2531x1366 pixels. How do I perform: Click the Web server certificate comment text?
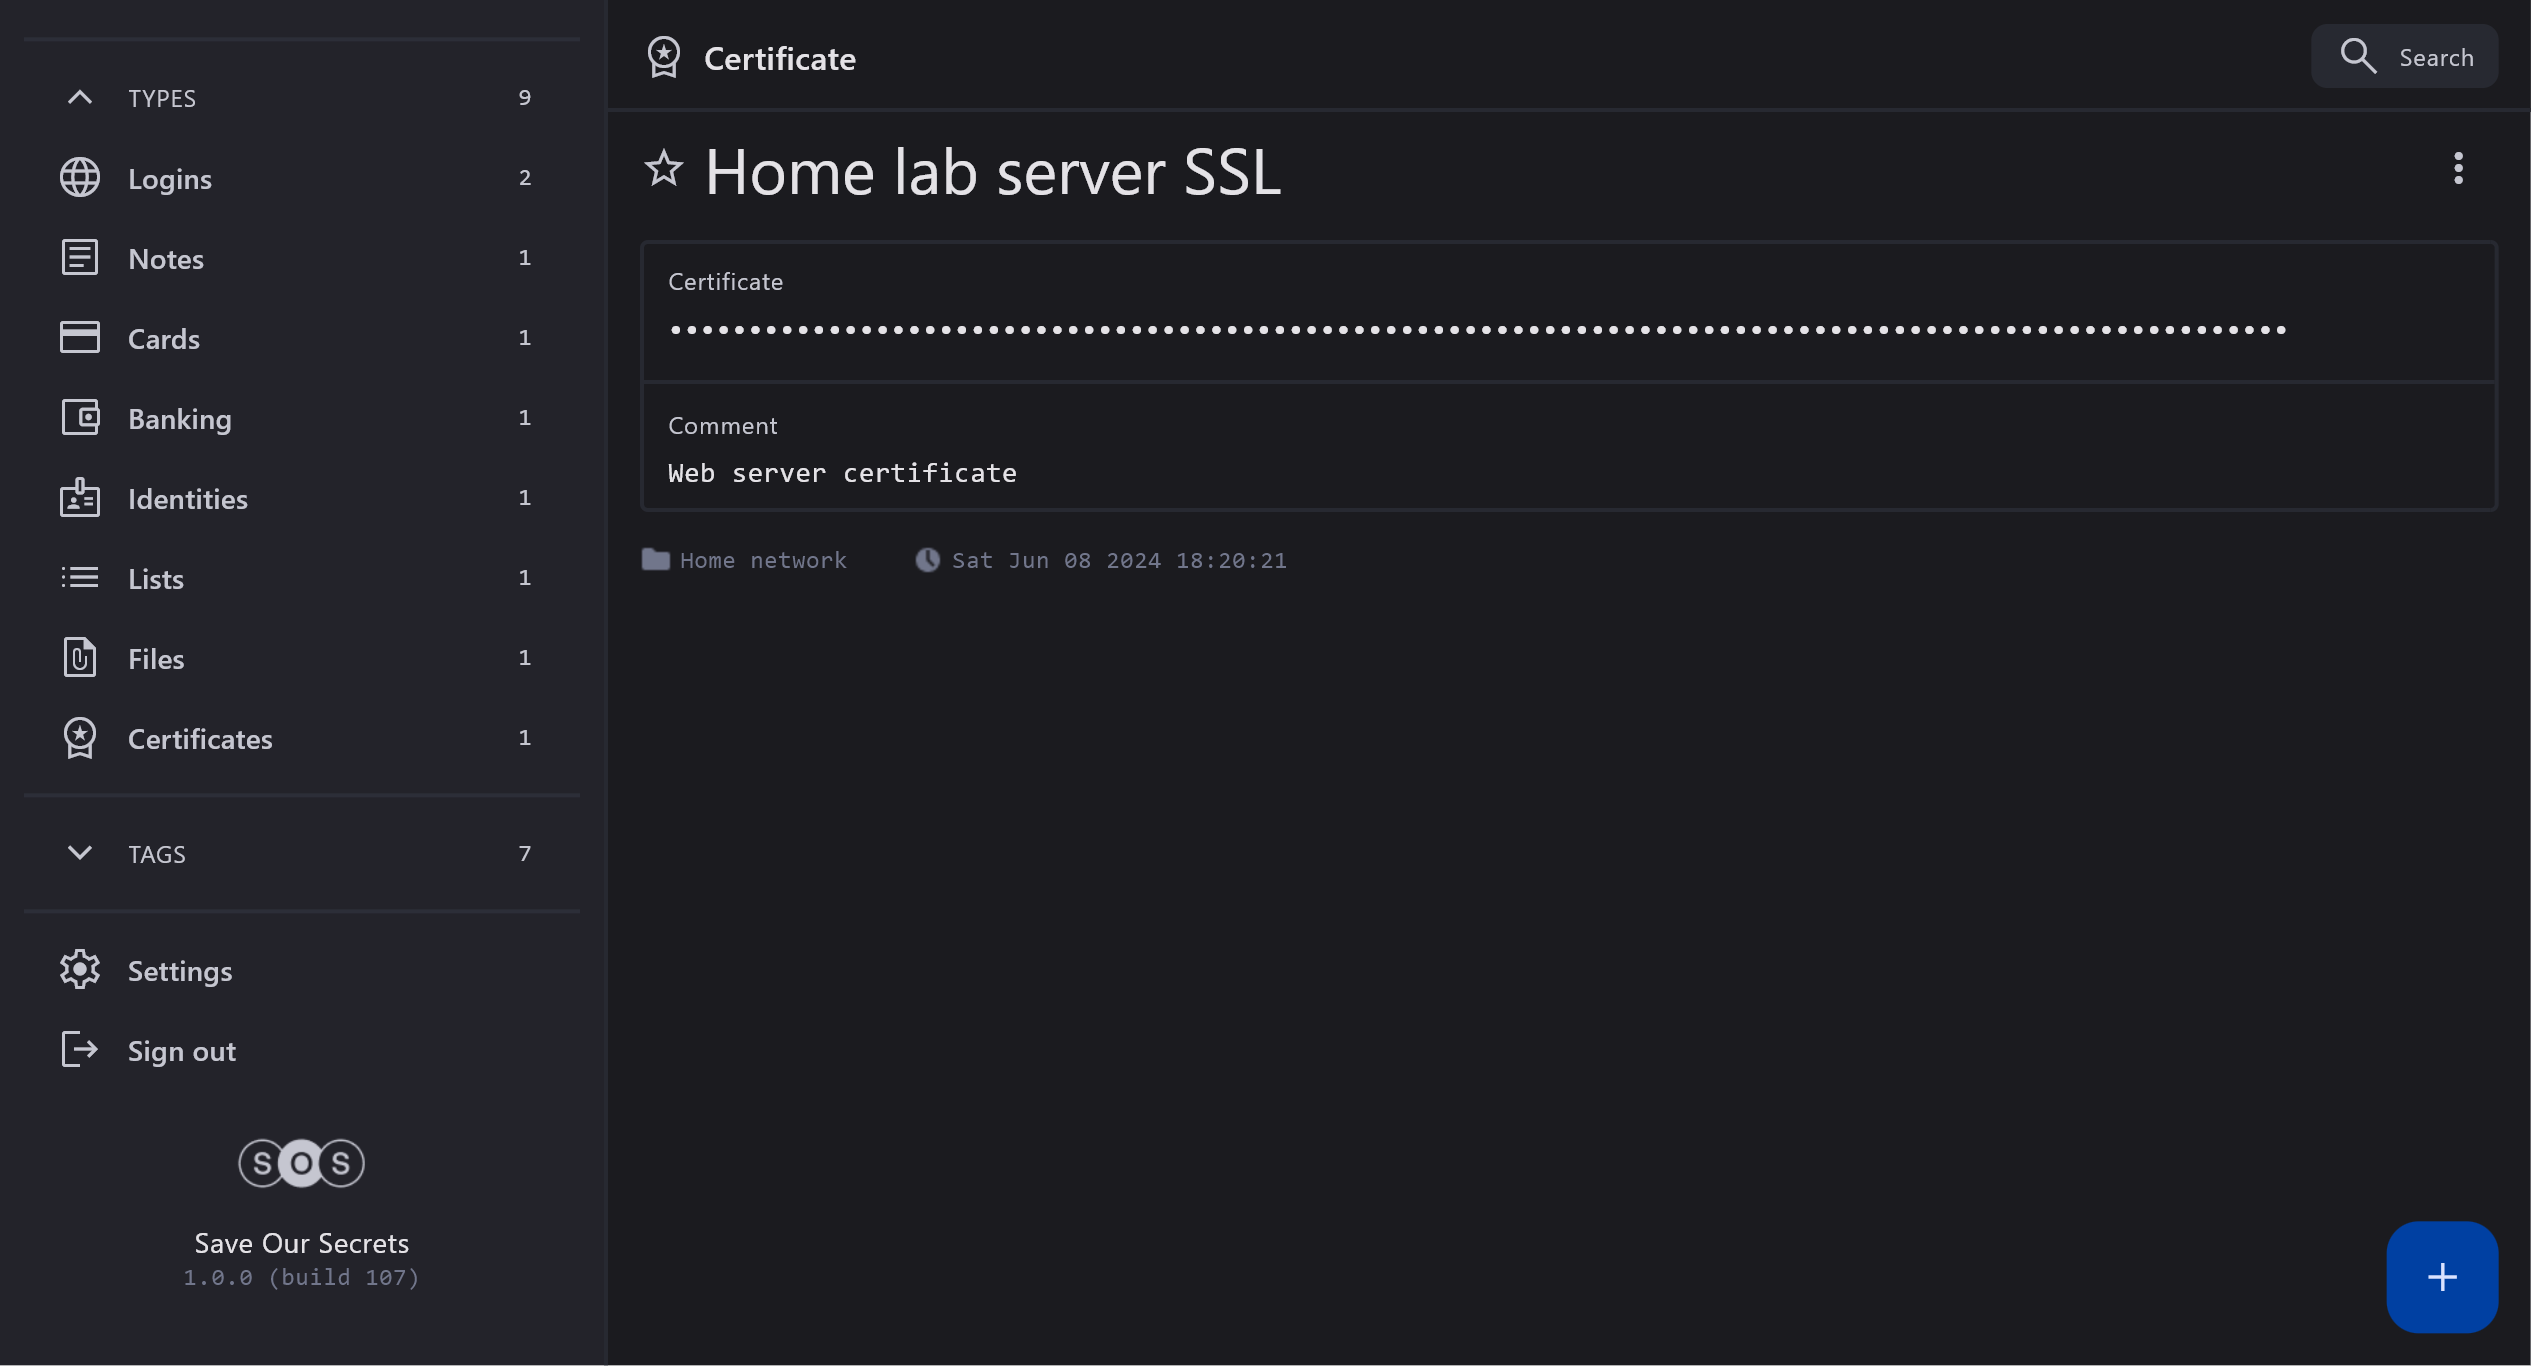tap(842, 474)
